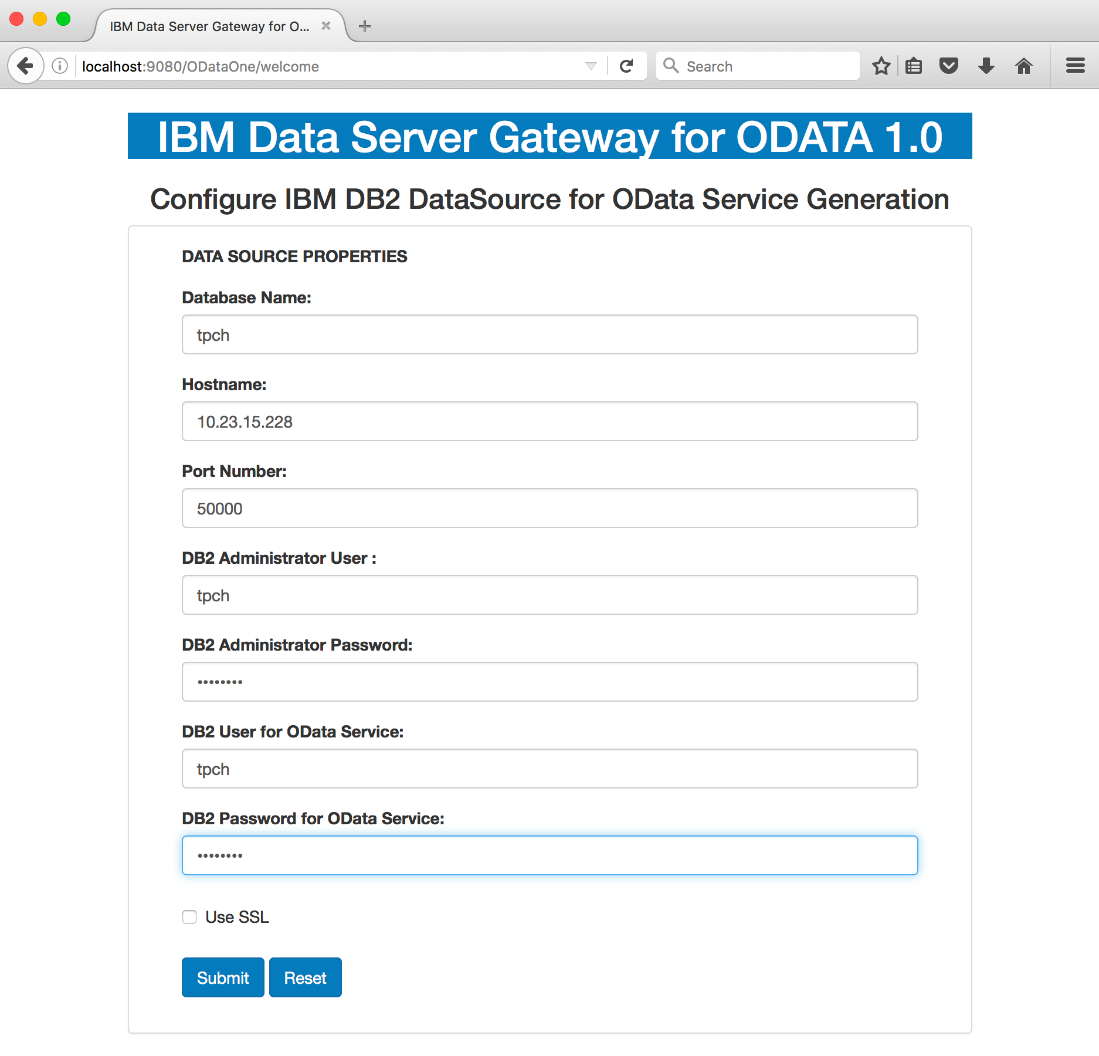Open the hamburger menu icon
1099x1056 pixels.
(1075, 66)
